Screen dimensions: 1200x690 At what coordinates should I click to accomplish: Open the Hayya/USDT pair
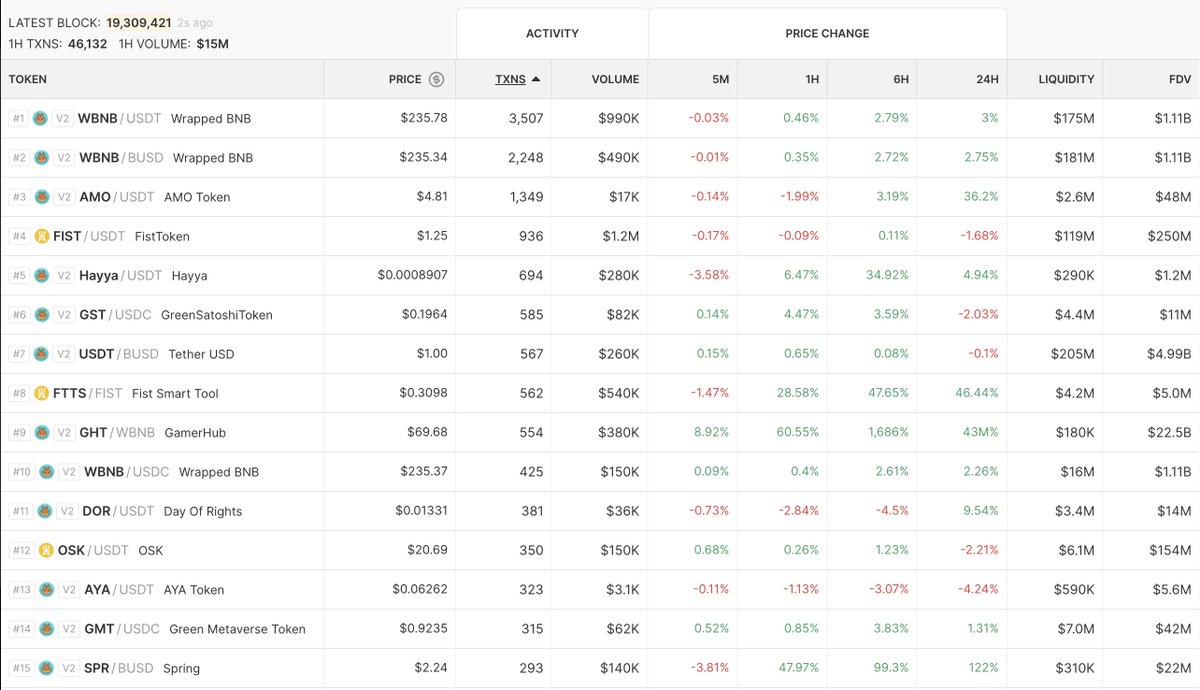[600, 275]
